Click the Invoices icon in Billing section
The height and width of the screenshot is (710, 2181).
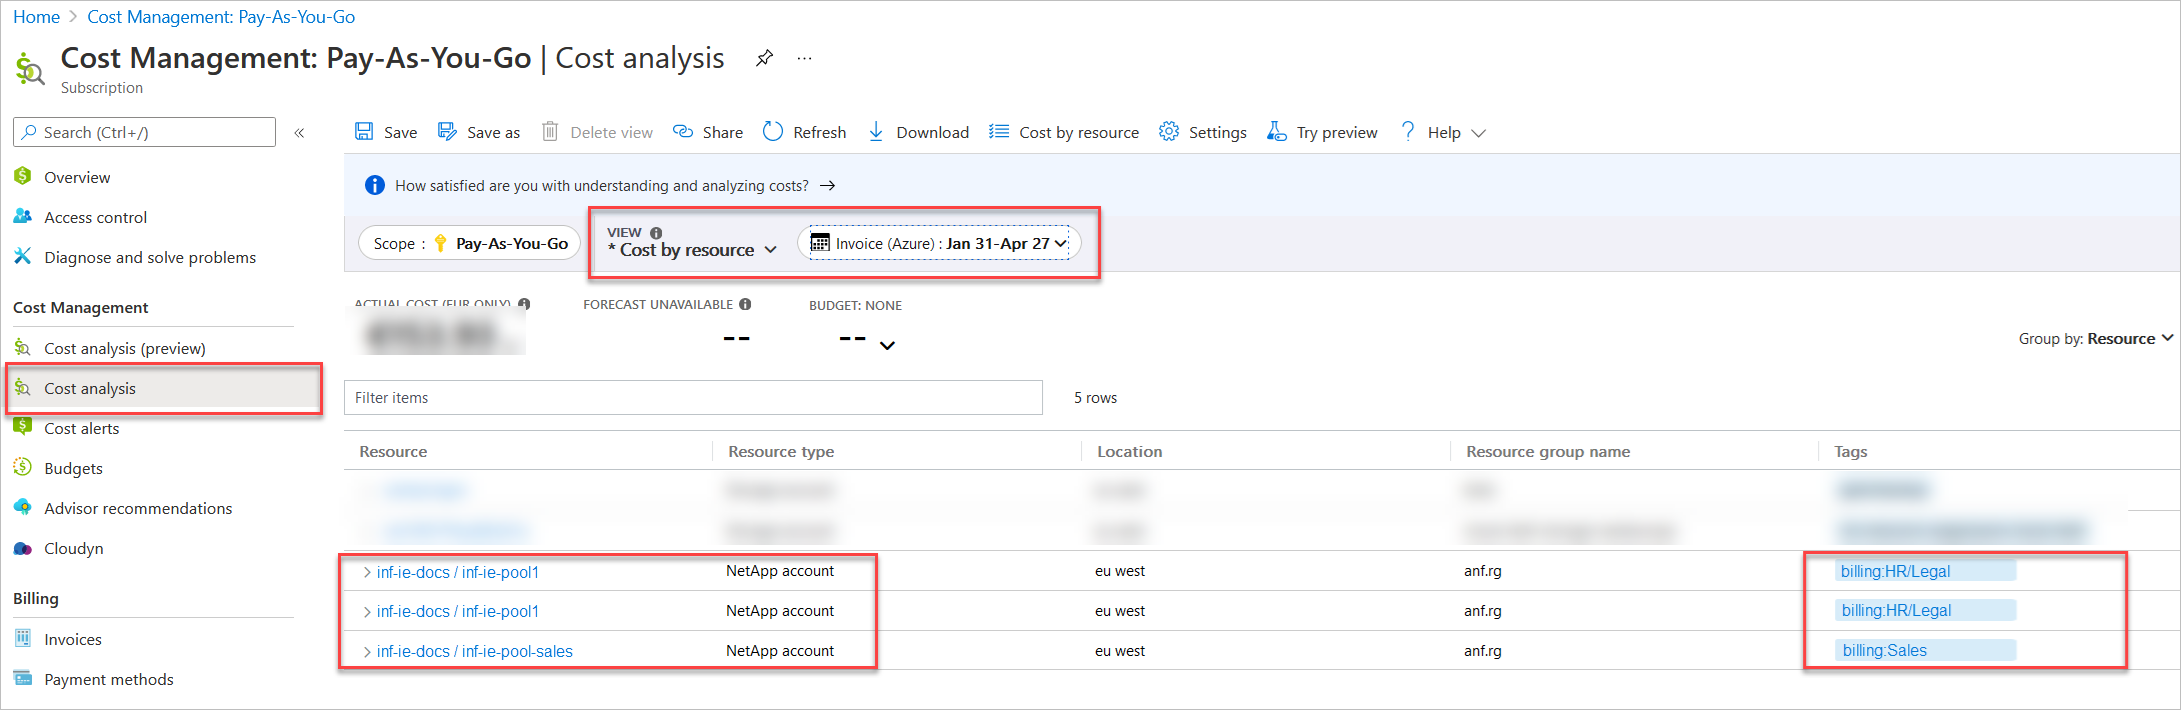coord(23,639)
